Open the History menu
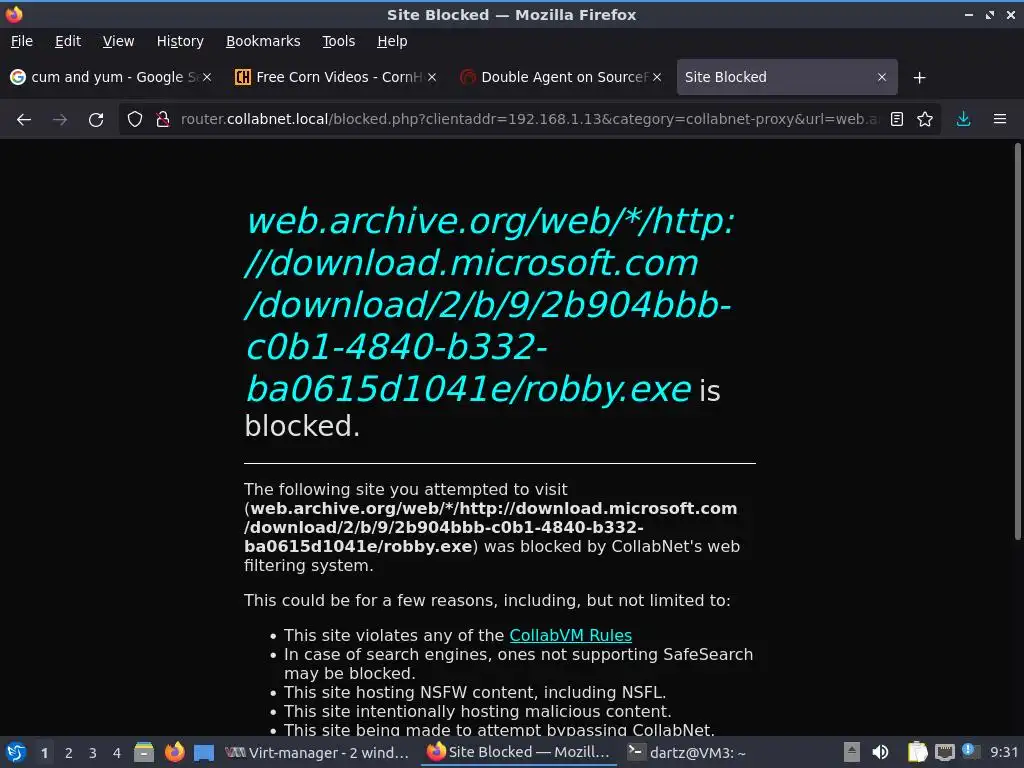The height and width of the screenshot is (768, 1024). tap(180, 41)
